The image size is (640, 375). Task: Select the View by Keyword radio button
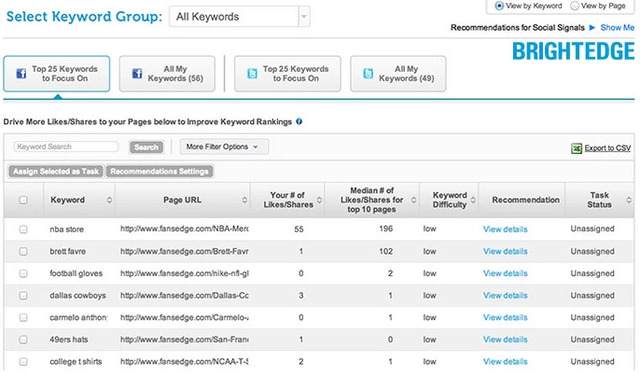[499, 6]
